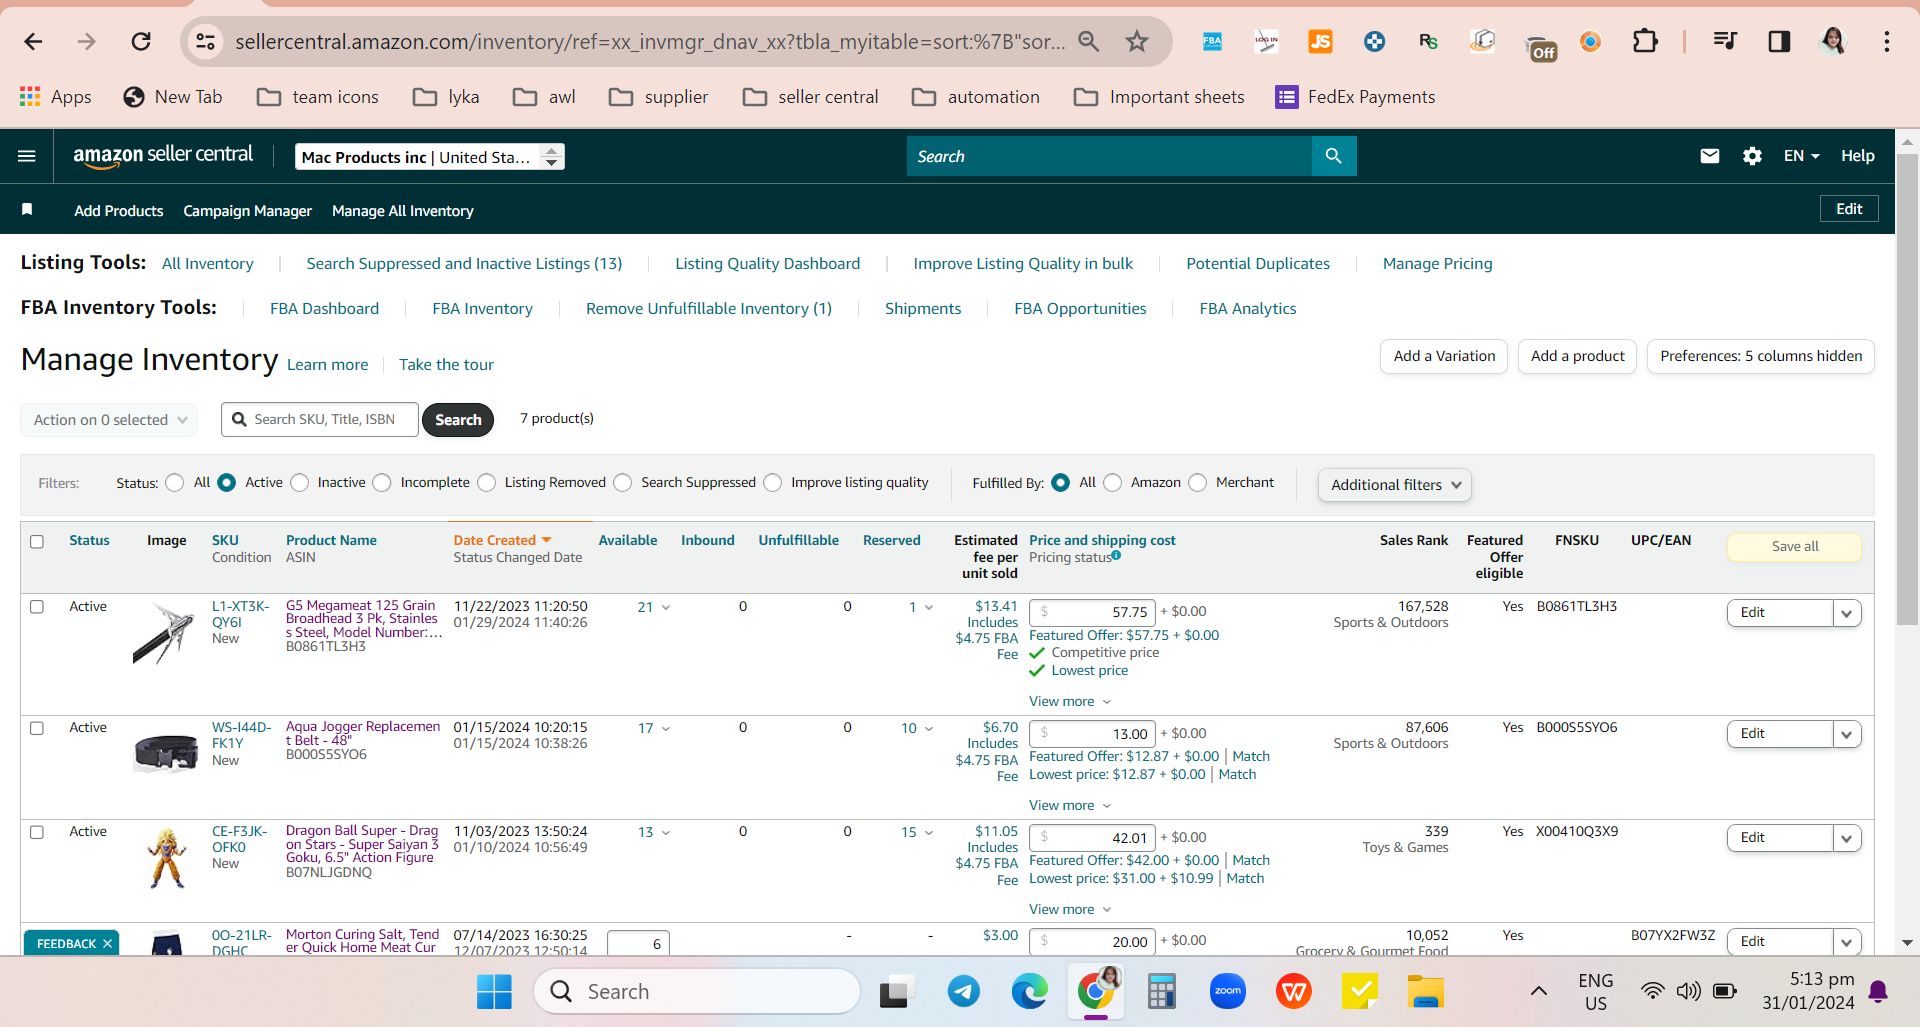Open Manage All Inventory in navigation bar
The height and width of the screenshot is (1027, 1920).
(x=403, y=211)
